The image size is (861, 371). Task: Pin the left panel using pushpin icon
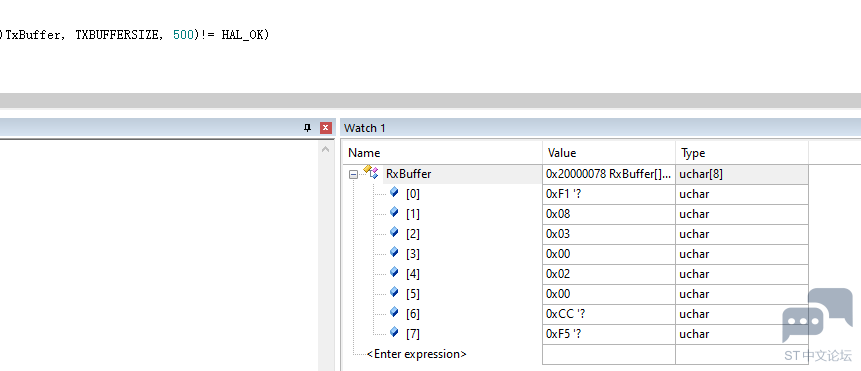click(308, 128)
